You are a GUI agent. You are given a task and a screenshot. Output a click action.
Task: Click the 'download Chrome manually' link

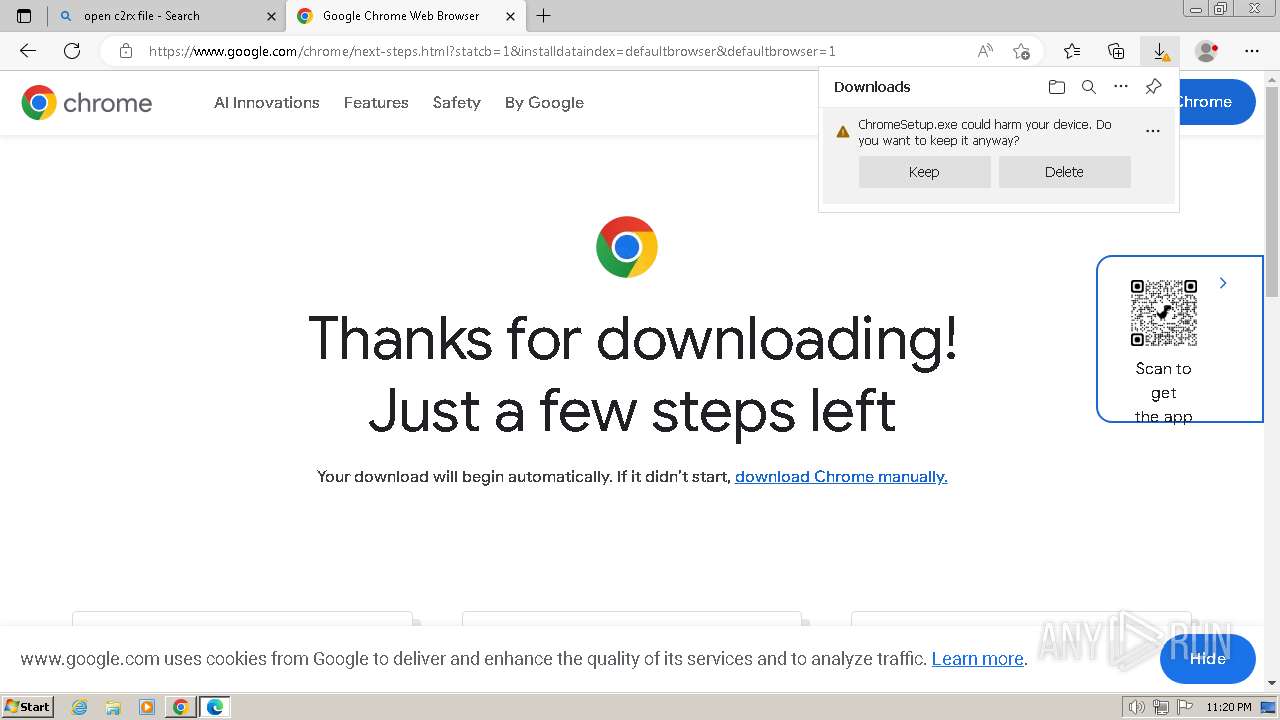(x=841, y=477)
